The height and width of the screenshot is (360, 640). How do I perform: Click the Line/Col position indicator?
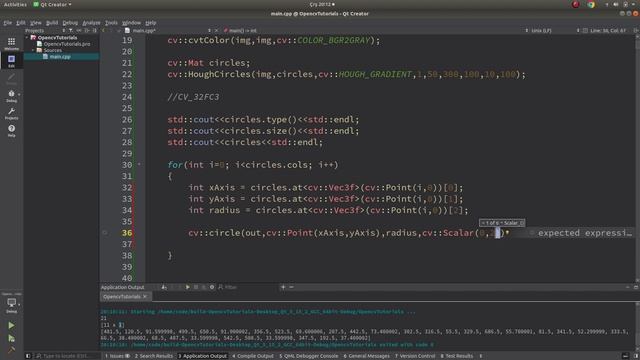608,31
